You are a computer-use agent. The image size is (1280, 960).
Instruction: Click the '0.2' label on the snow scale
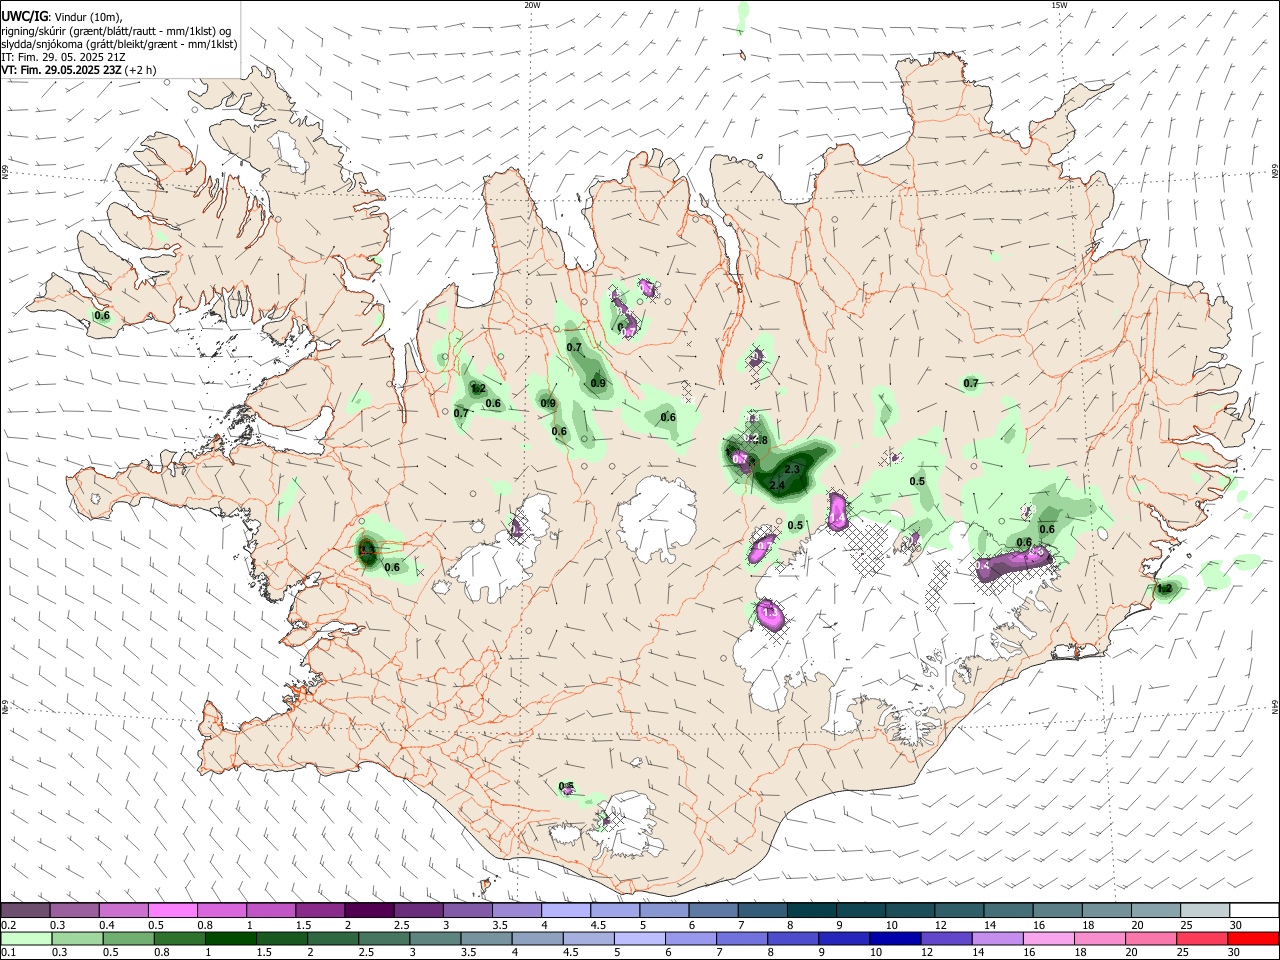(x=7, y=925)
